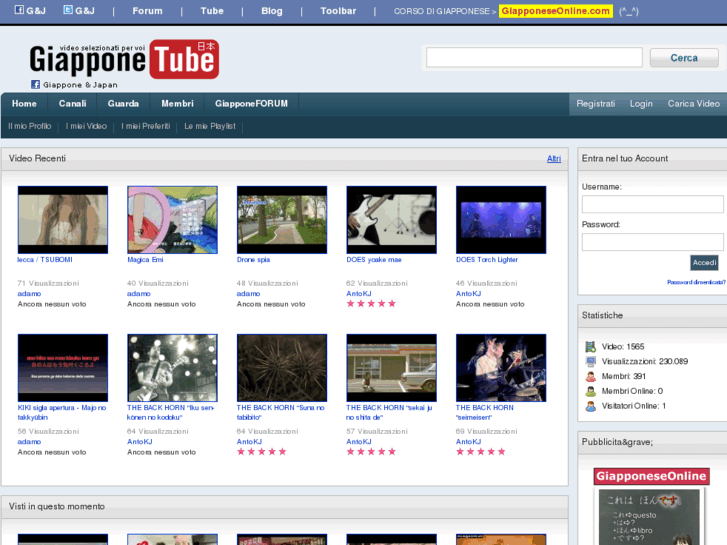This screenshot has width=727, height=545.
Task: Click the Visitatori Online user icon
Action: [590, 406]
